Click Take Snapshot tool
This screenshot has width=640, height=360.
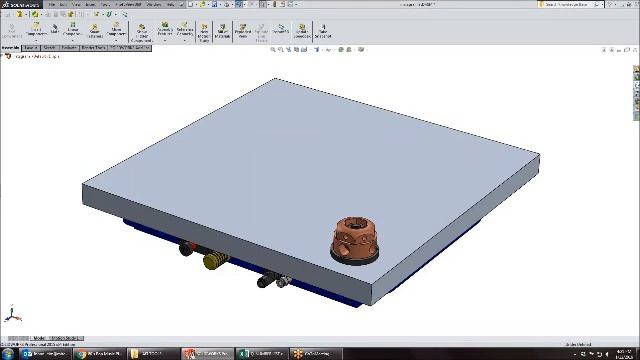(323, 31)
